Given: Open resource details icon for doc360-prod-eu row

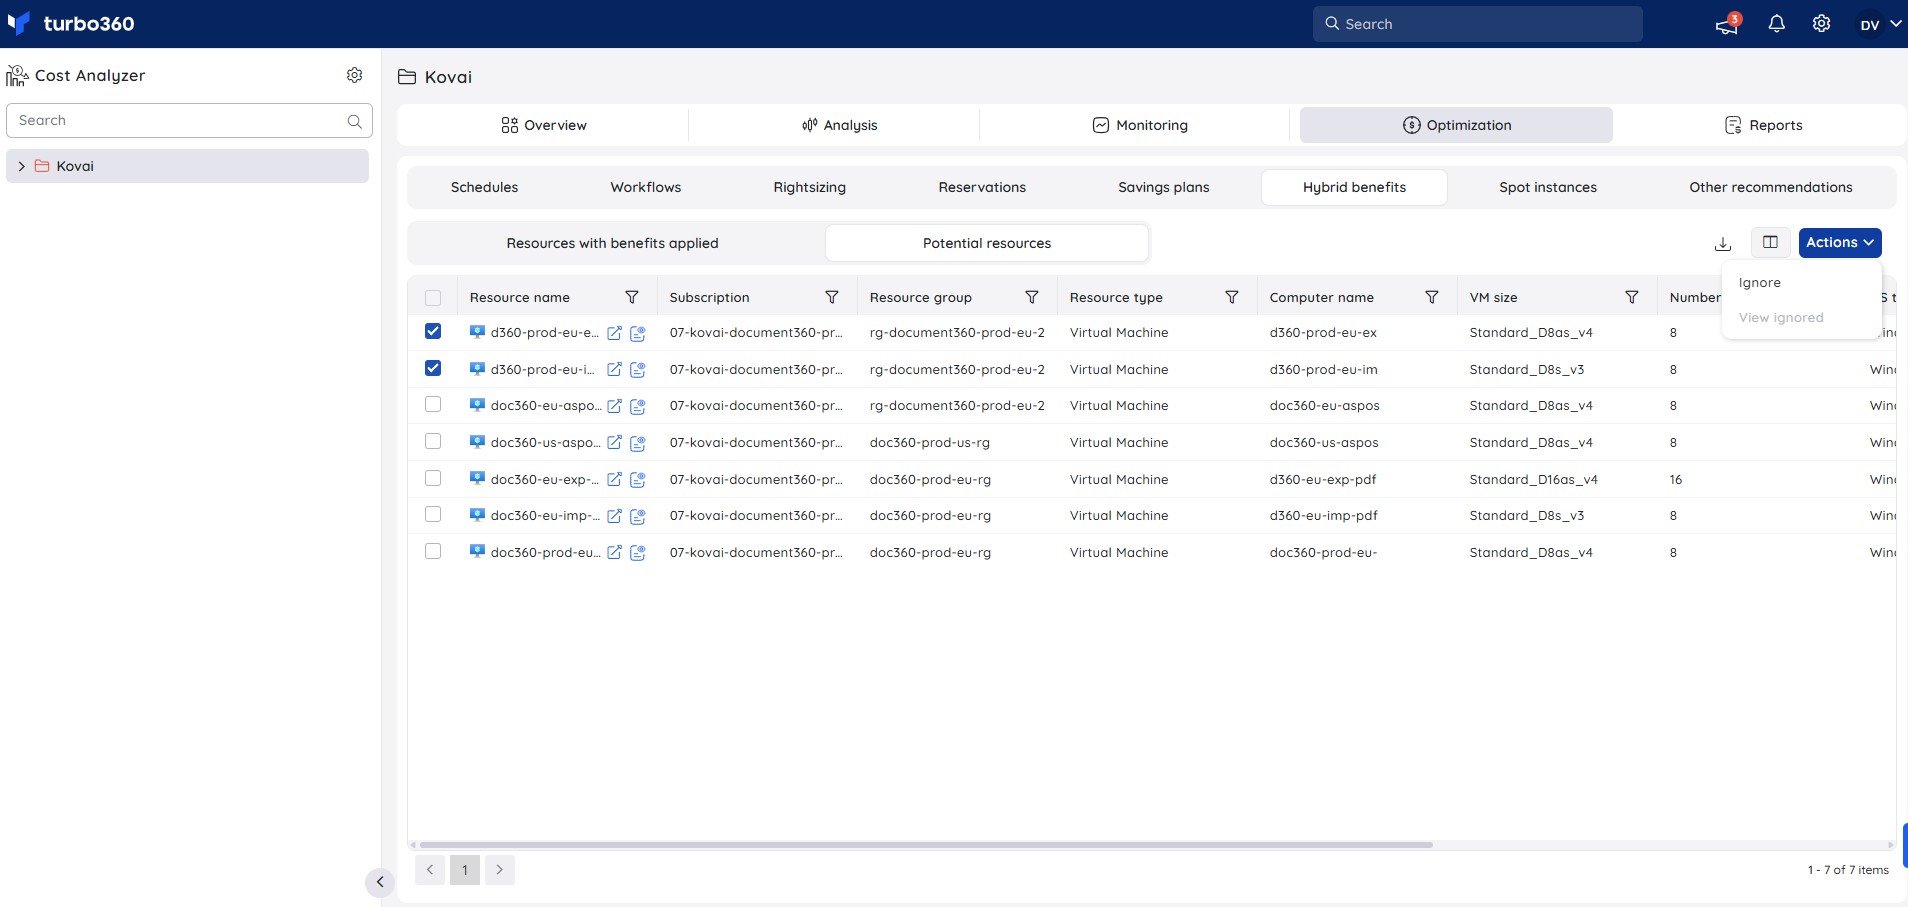Looking at the screenshot, I should (637, 553).
